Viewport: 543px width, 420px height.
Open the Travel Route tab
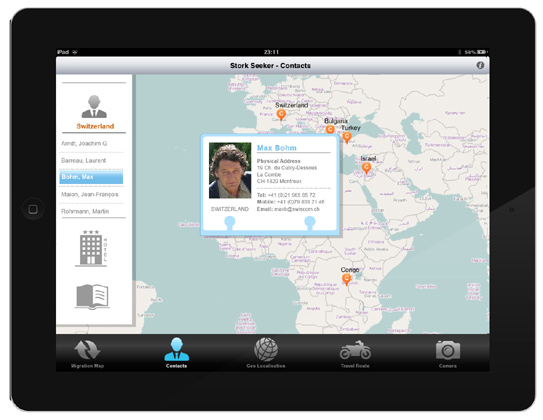coord(355,354)
